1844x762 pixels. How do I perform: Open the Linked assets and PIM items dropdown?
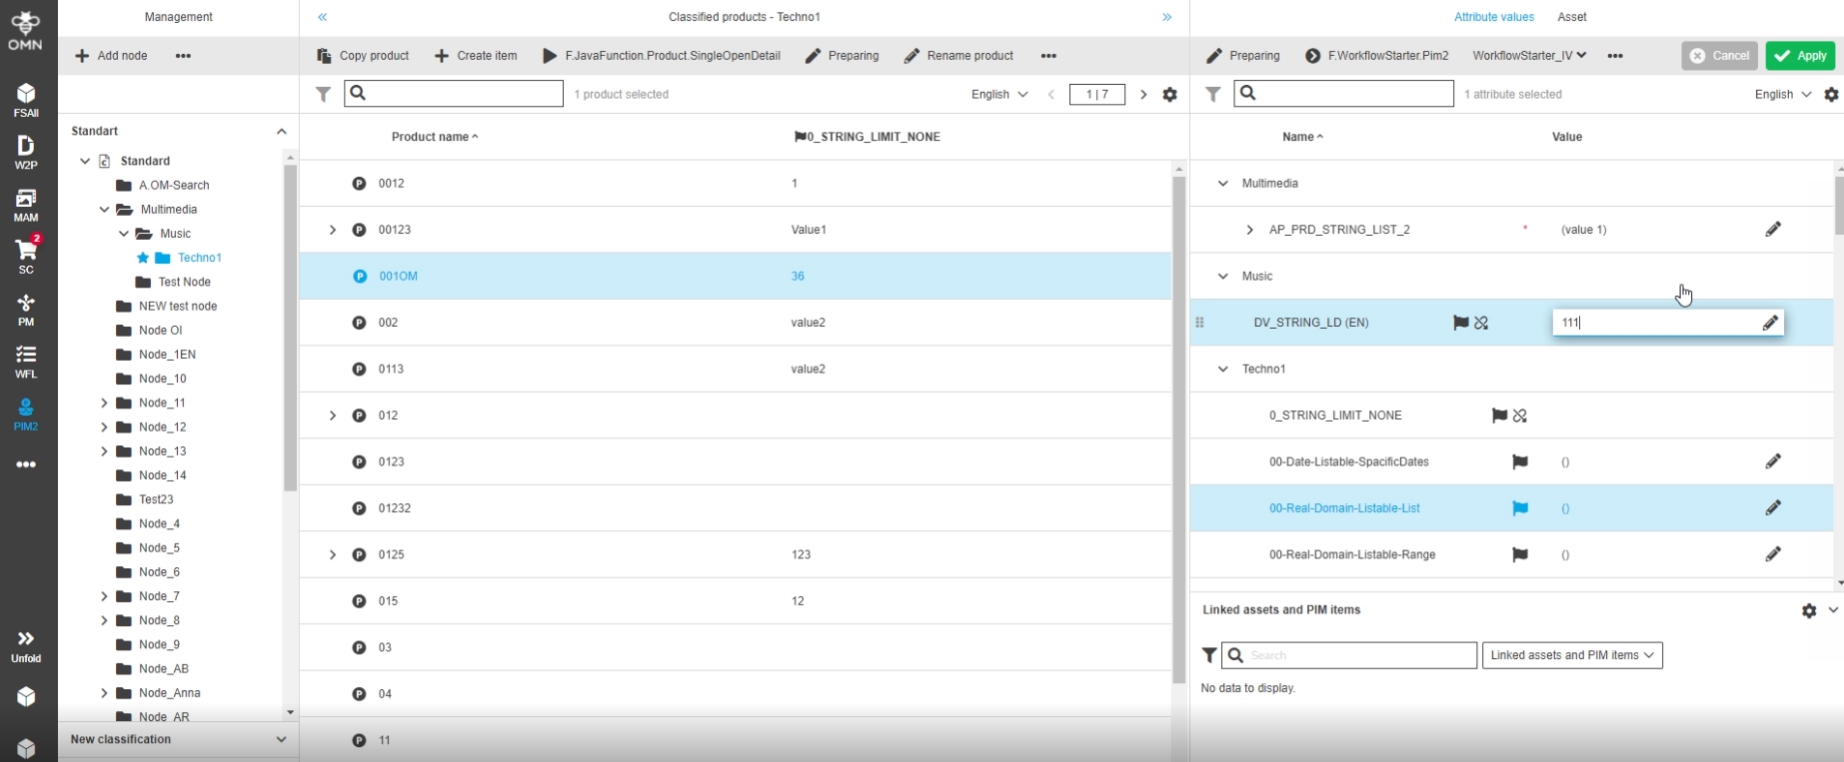click(x=1571, y=655)
